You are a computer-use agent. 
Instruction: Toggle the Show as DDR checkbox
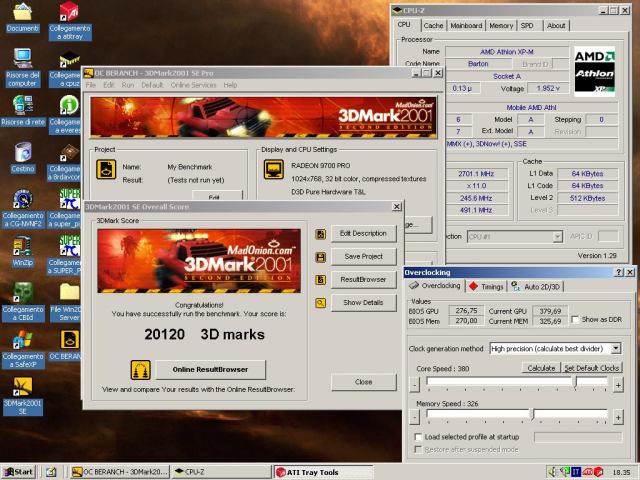pos(575,319)
